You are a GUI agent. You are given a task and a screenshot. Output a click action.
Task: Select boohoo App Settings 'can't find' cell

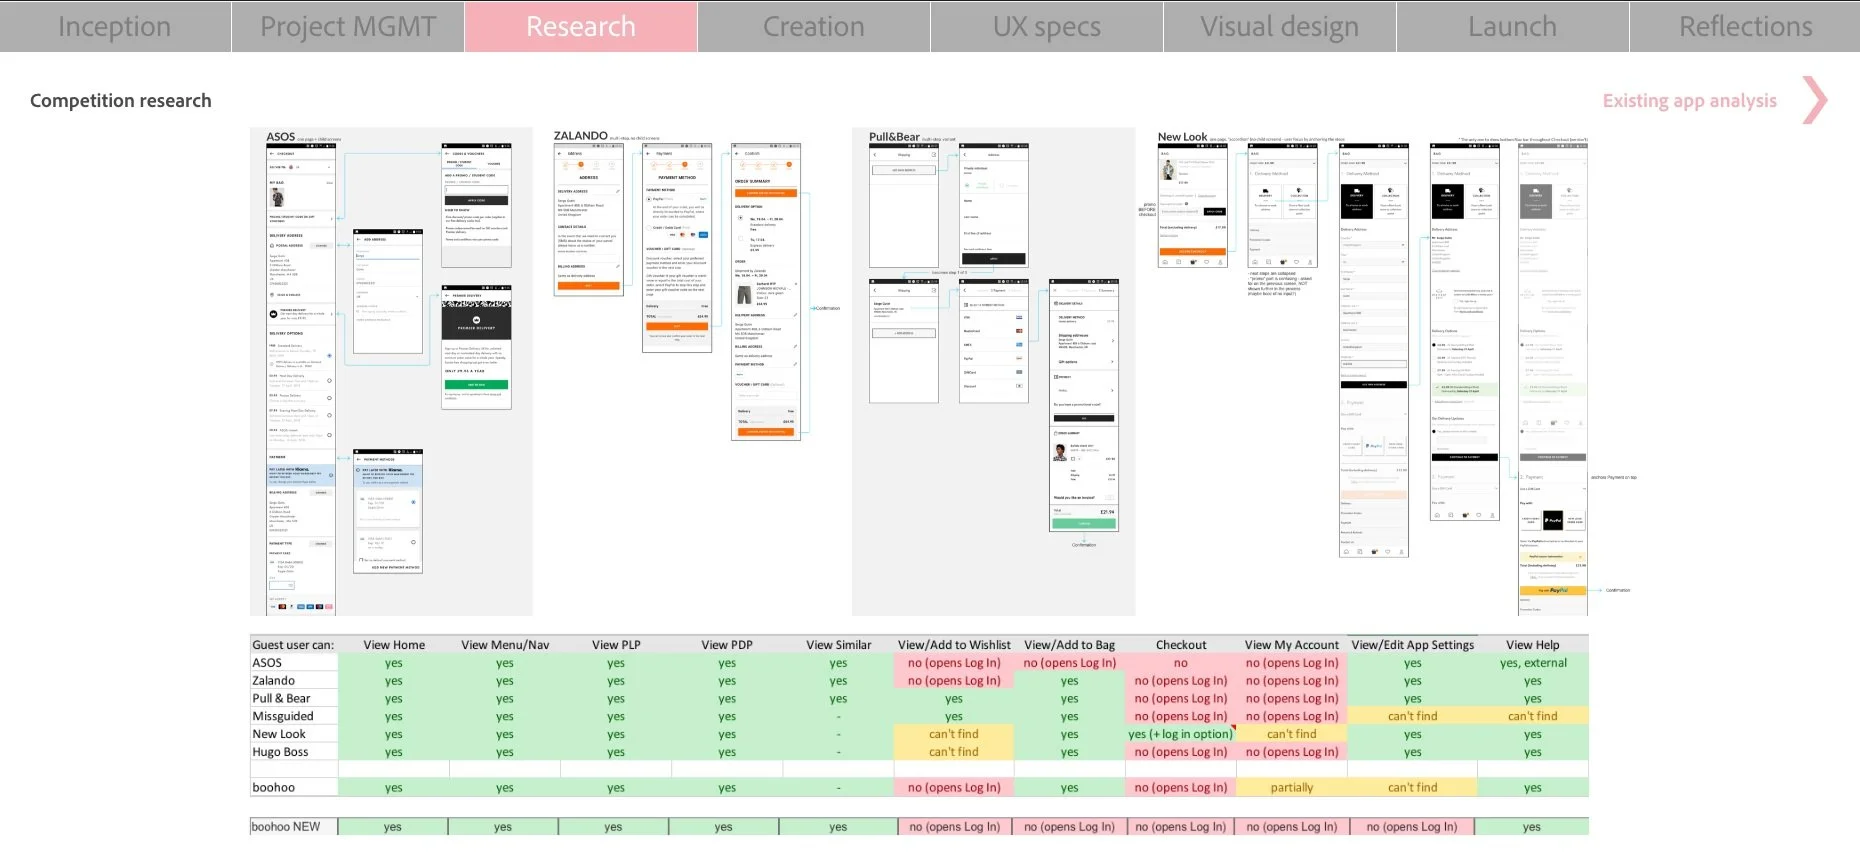[x=1412, y=788]
